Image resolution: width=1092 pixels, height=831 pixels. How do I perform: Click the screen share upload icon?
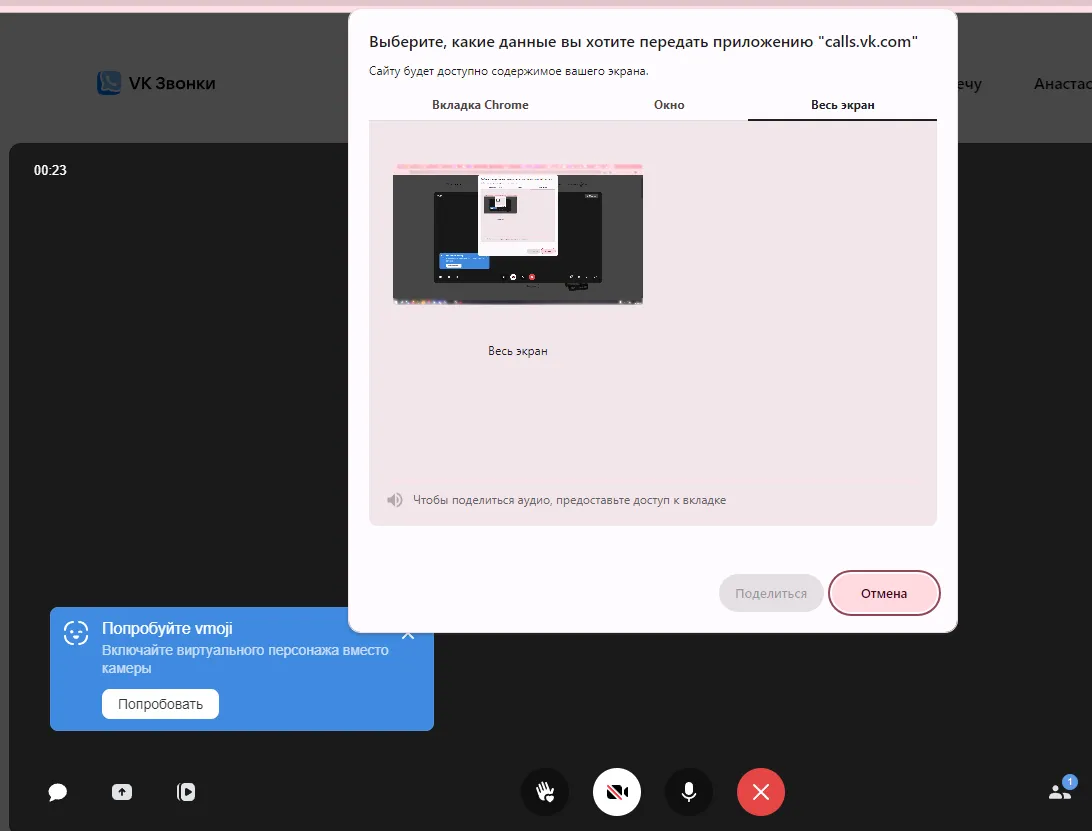pos(122,792)
